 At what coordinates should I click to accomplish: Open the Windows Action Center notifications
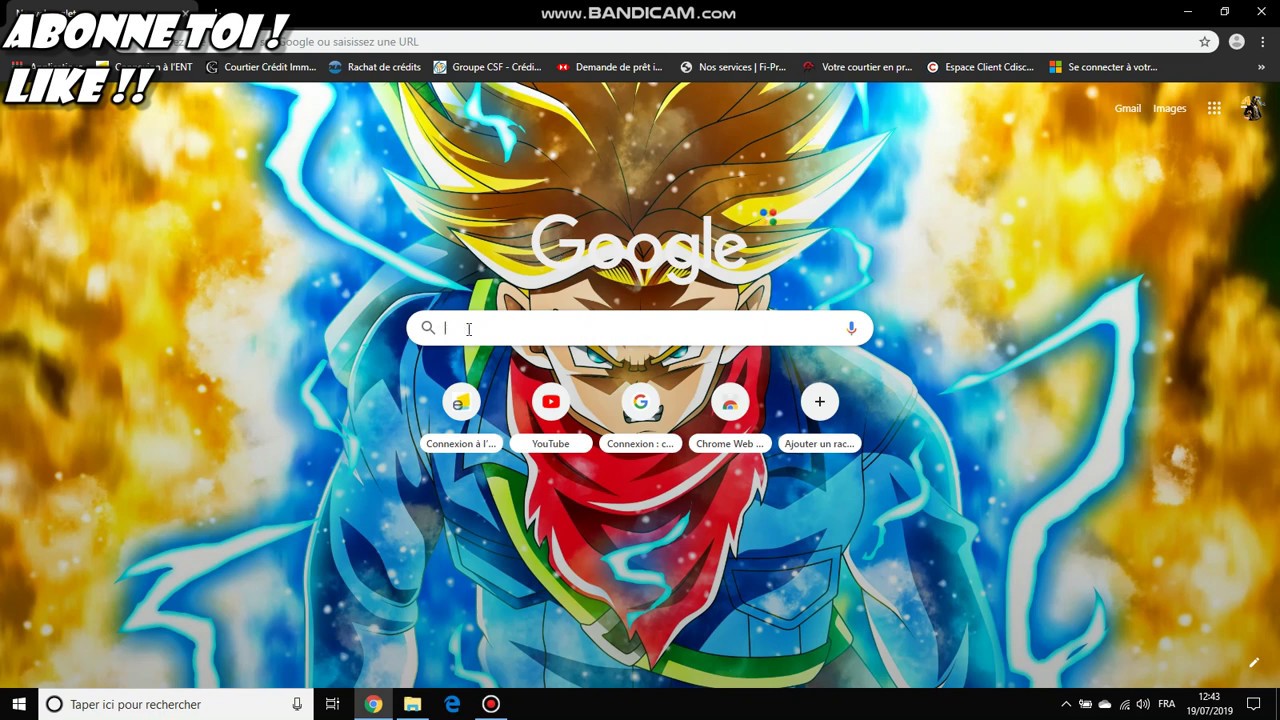pos(1254,704)
